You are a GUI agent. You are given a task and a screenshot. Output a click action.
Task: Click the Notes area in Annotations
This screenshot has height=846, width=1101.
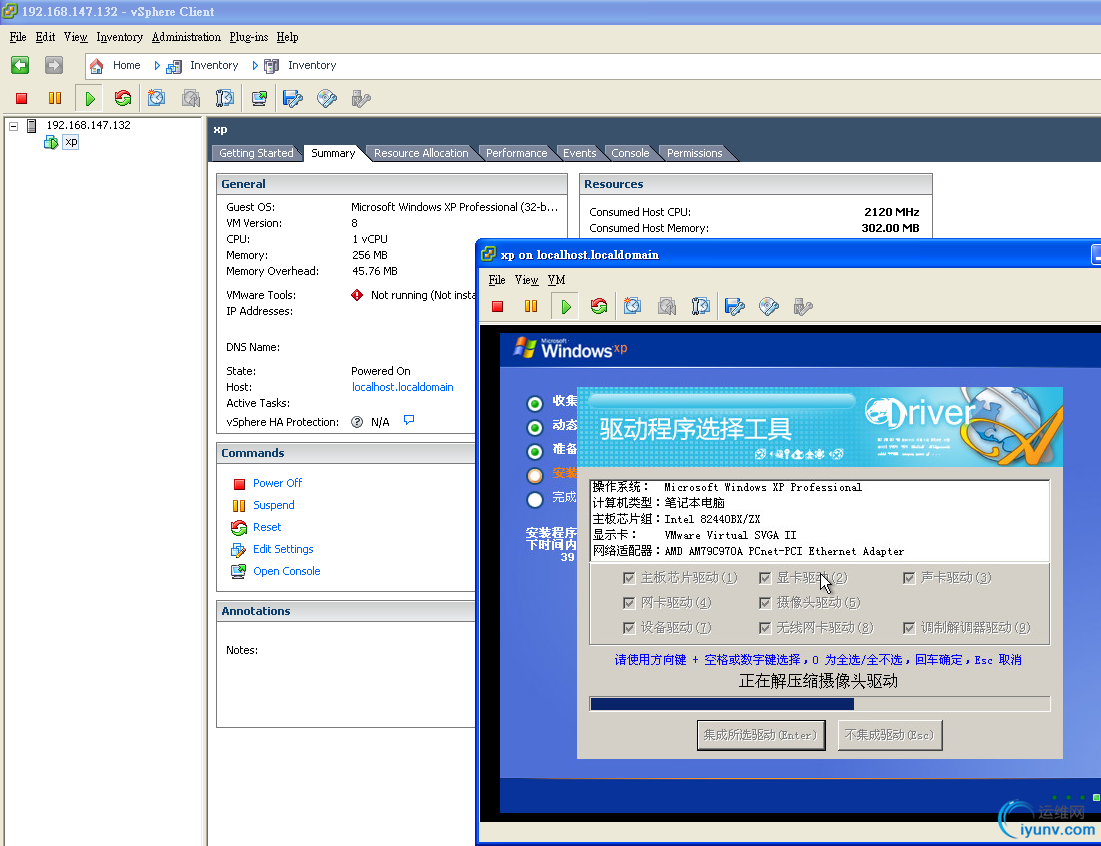344,674
